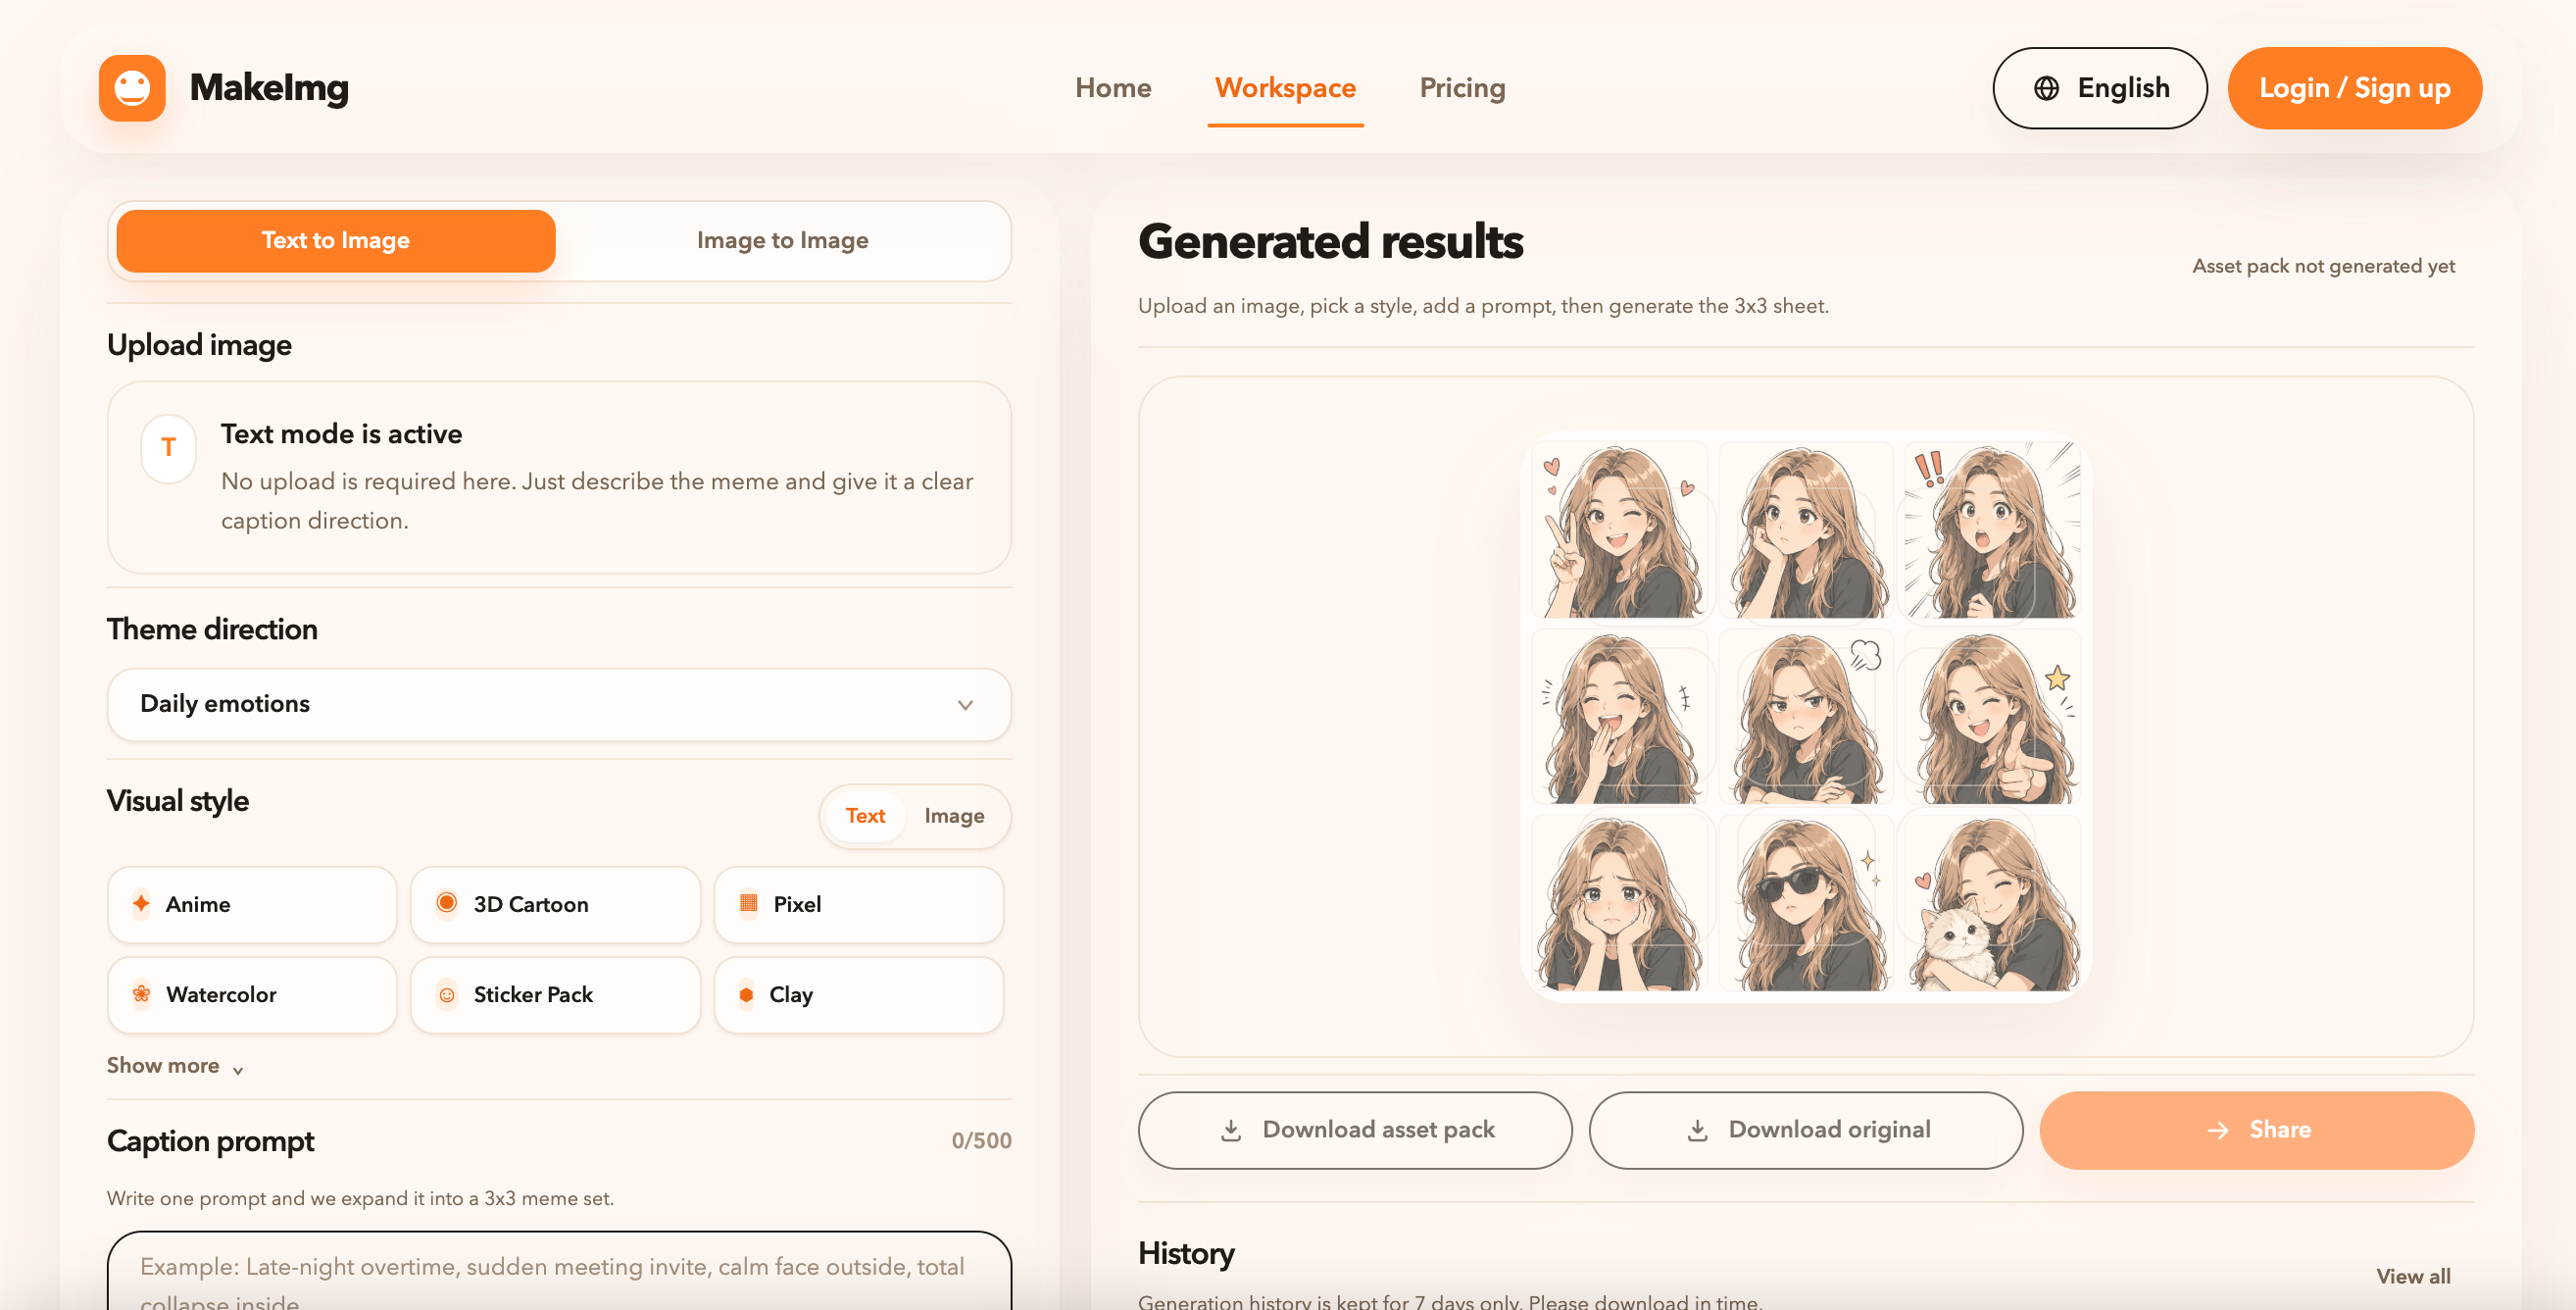Choose the Anime visual style
The width and height of the screenshot is (2576, 1310).
pyautogui.click(x=252, y=904)
